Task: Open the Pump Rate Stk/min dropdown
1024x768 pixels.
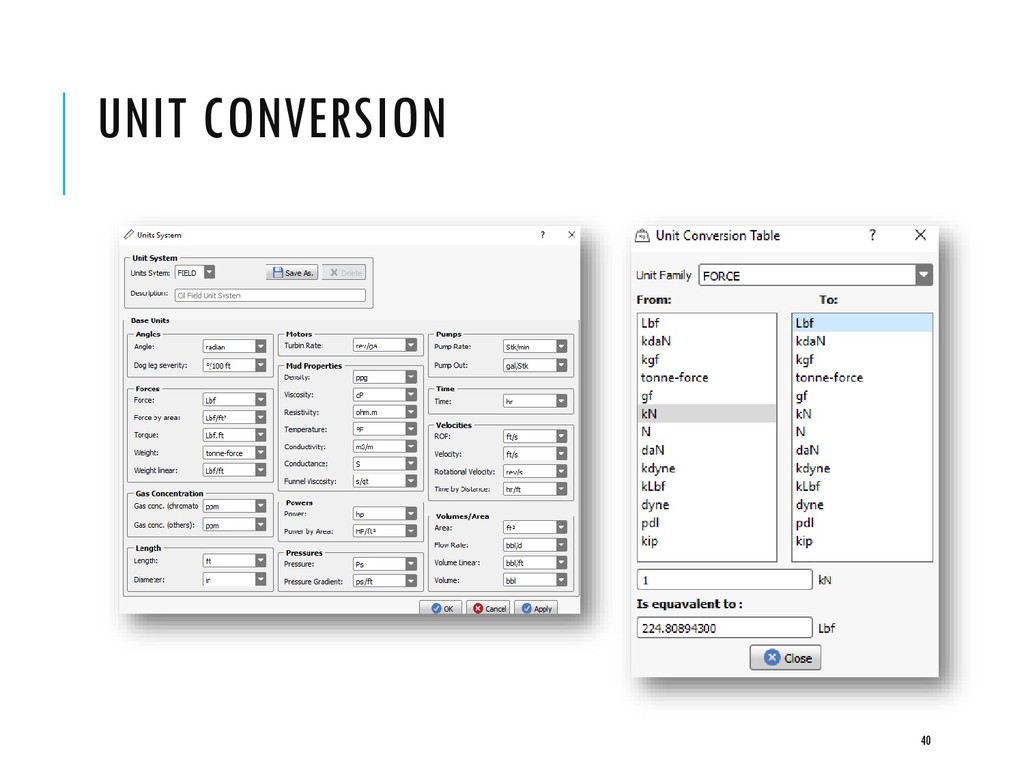Action: (x=561, y=347)
